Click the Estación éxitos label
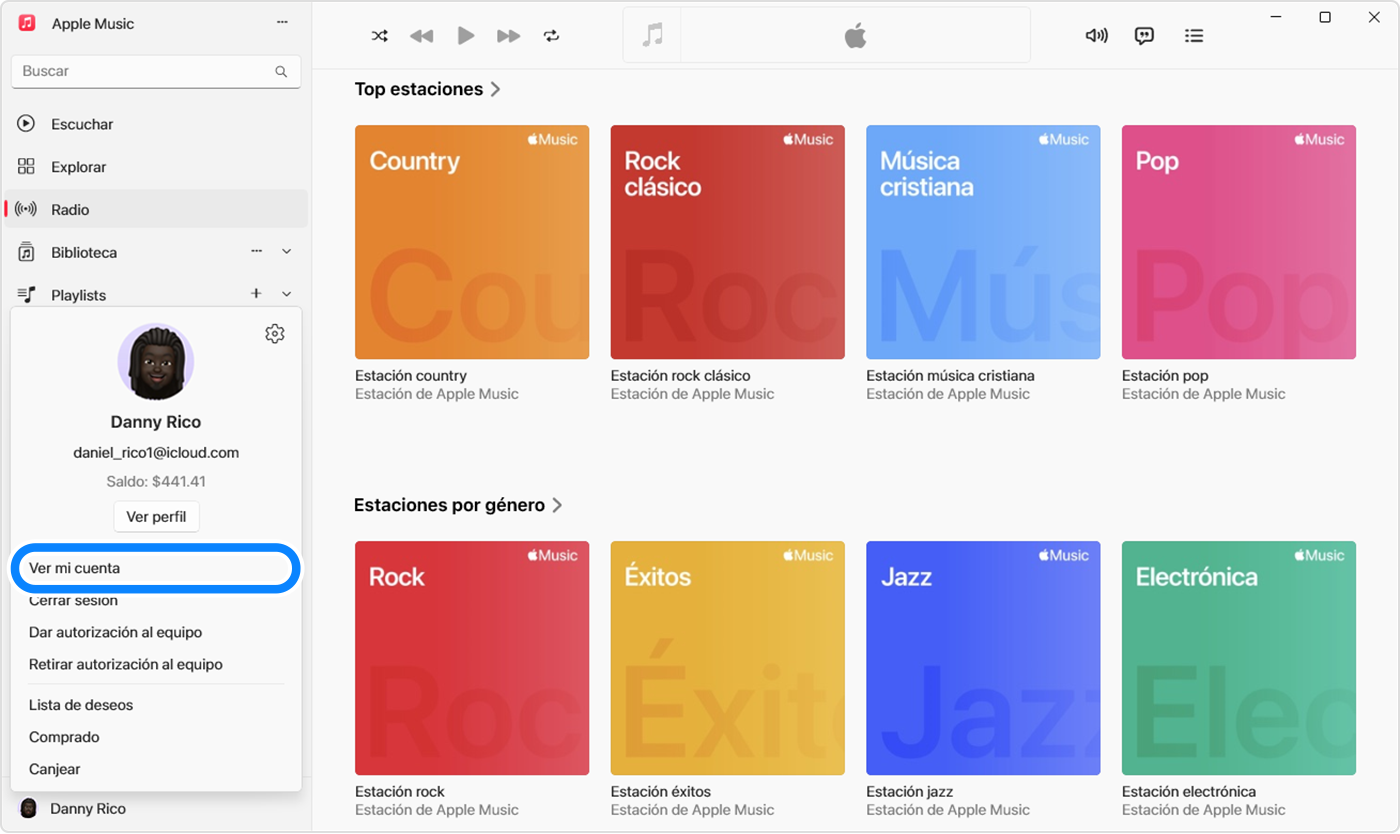1400x834 pixels. click(x=661, y=792)
